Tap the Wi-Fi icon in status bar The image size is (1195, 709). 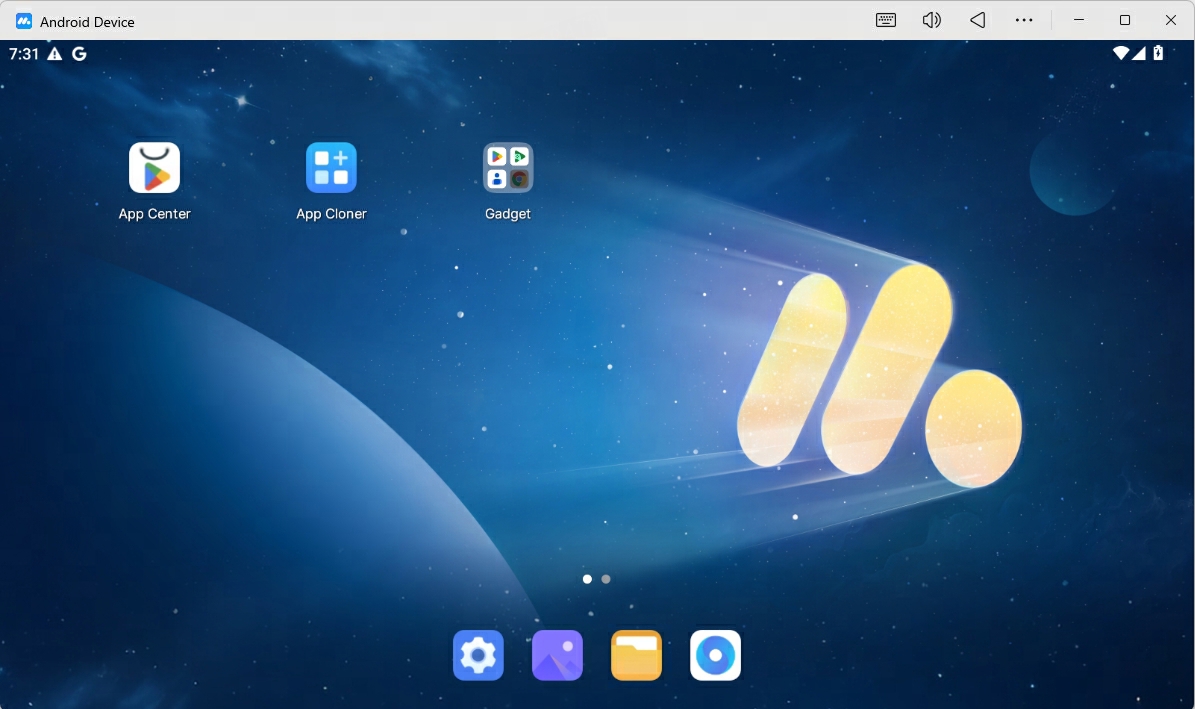click(x=1121, y=53)
